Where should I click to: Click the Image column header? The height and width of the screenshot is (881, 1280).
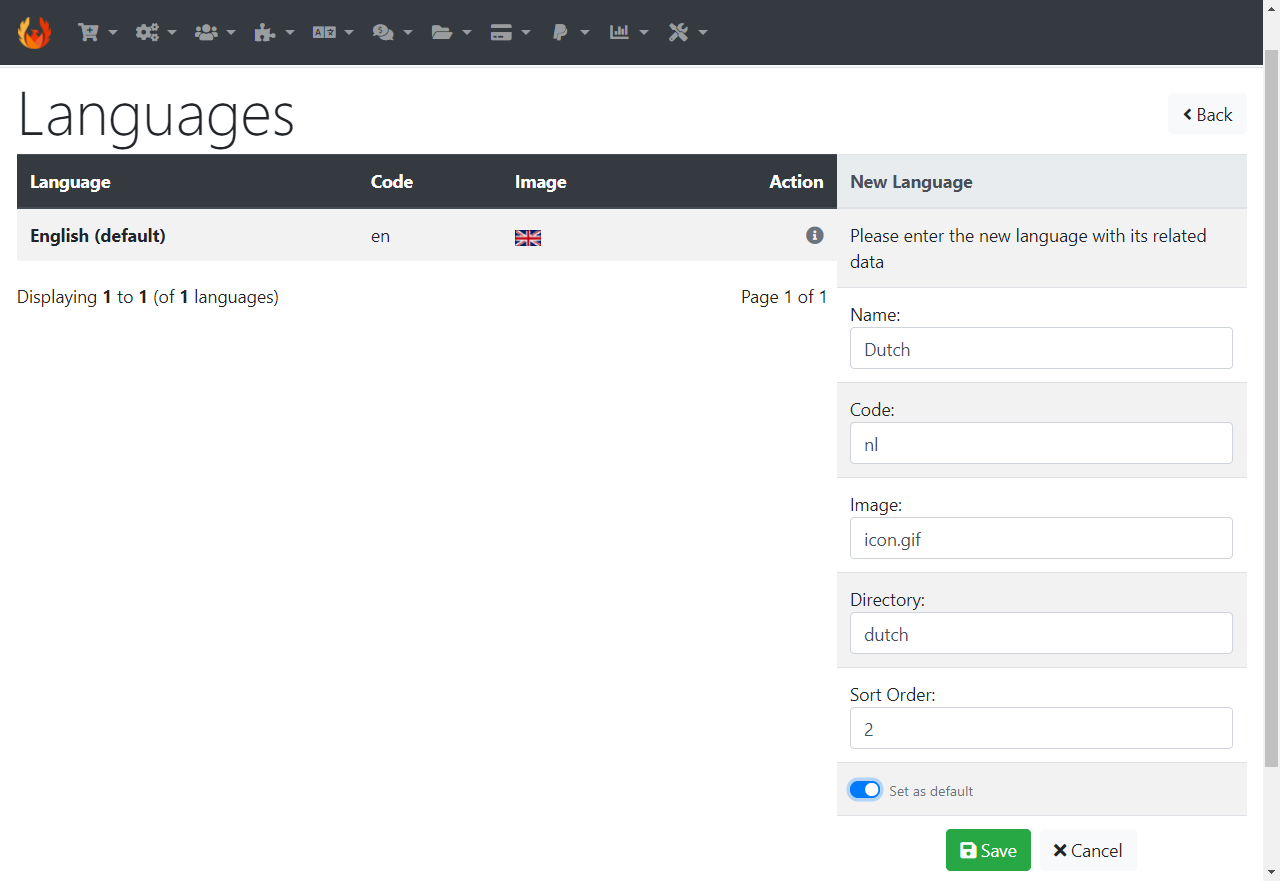[541, 182]
